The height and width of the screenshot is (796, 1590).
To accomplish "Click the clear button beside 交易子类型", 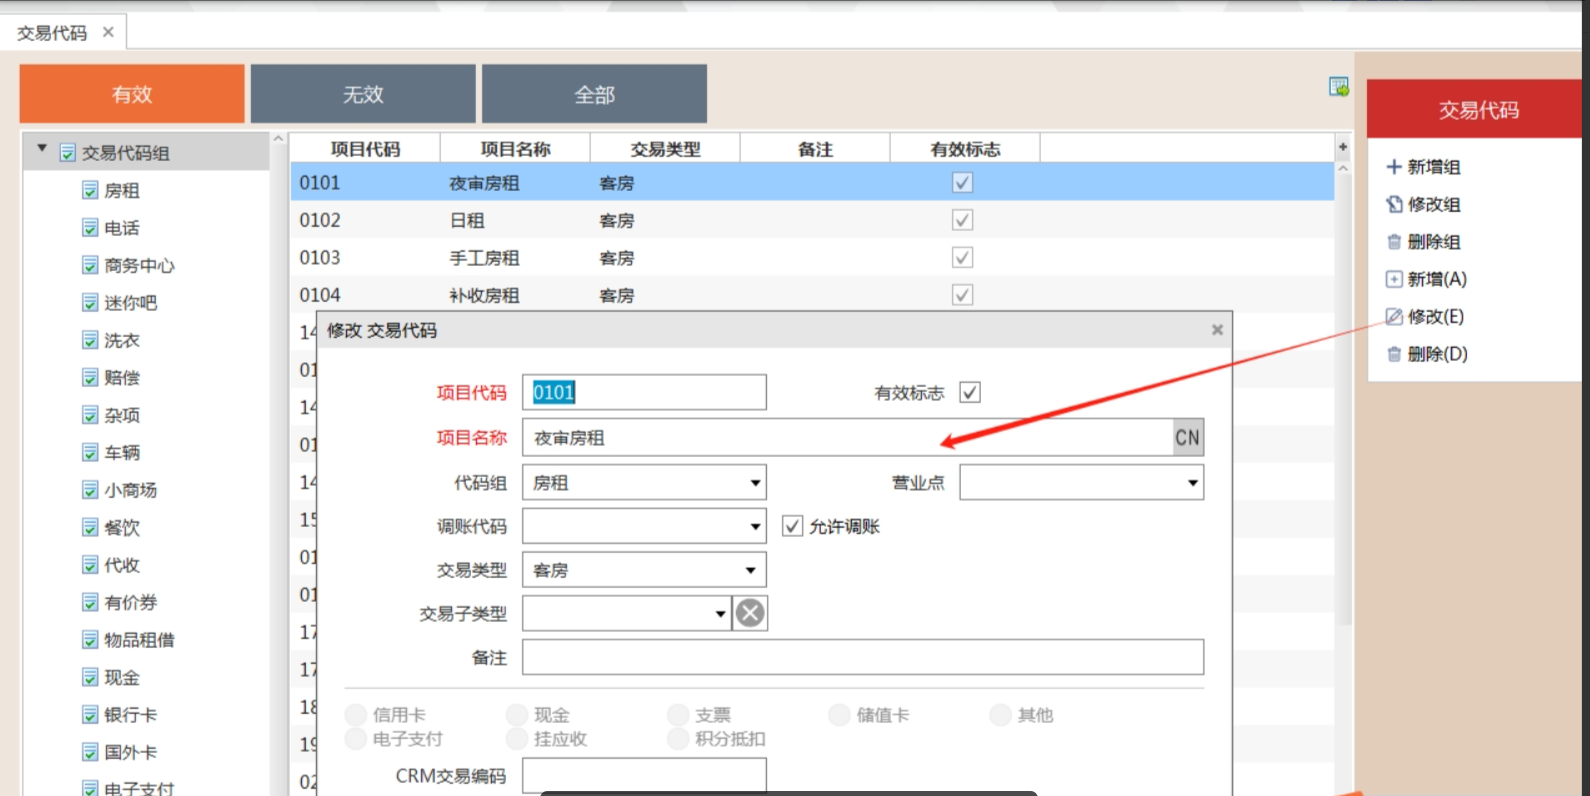I will point(750,613).
